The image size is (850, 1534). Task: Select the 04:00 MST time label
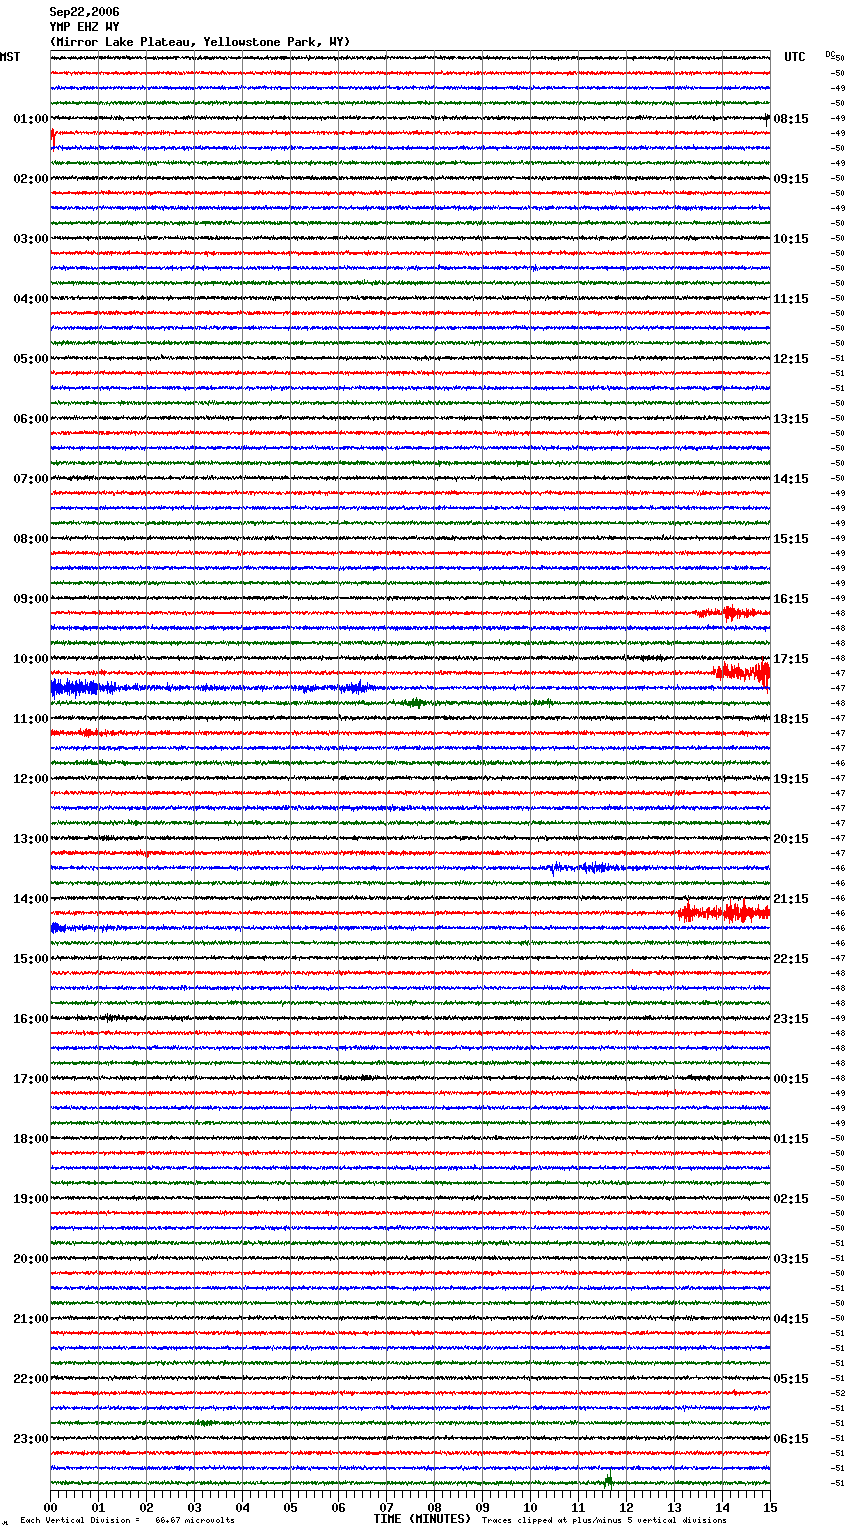[x=31, y=299]
